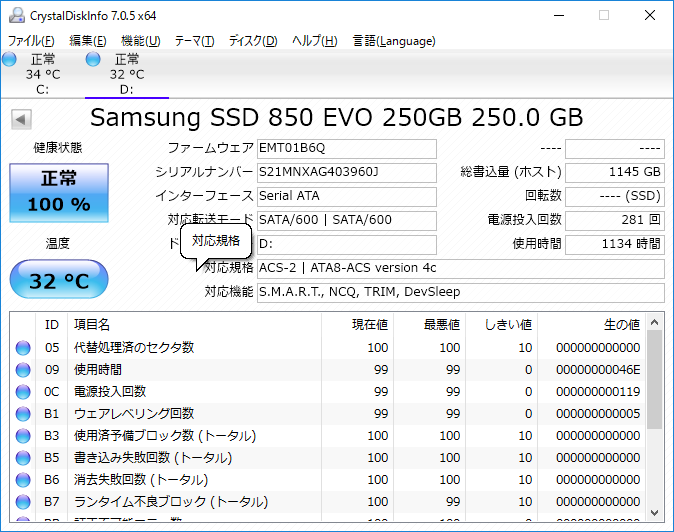Click the 正常 100 % health status button
Image resolution: width=674 pixels, height=532 pixels.
[59, 193]
